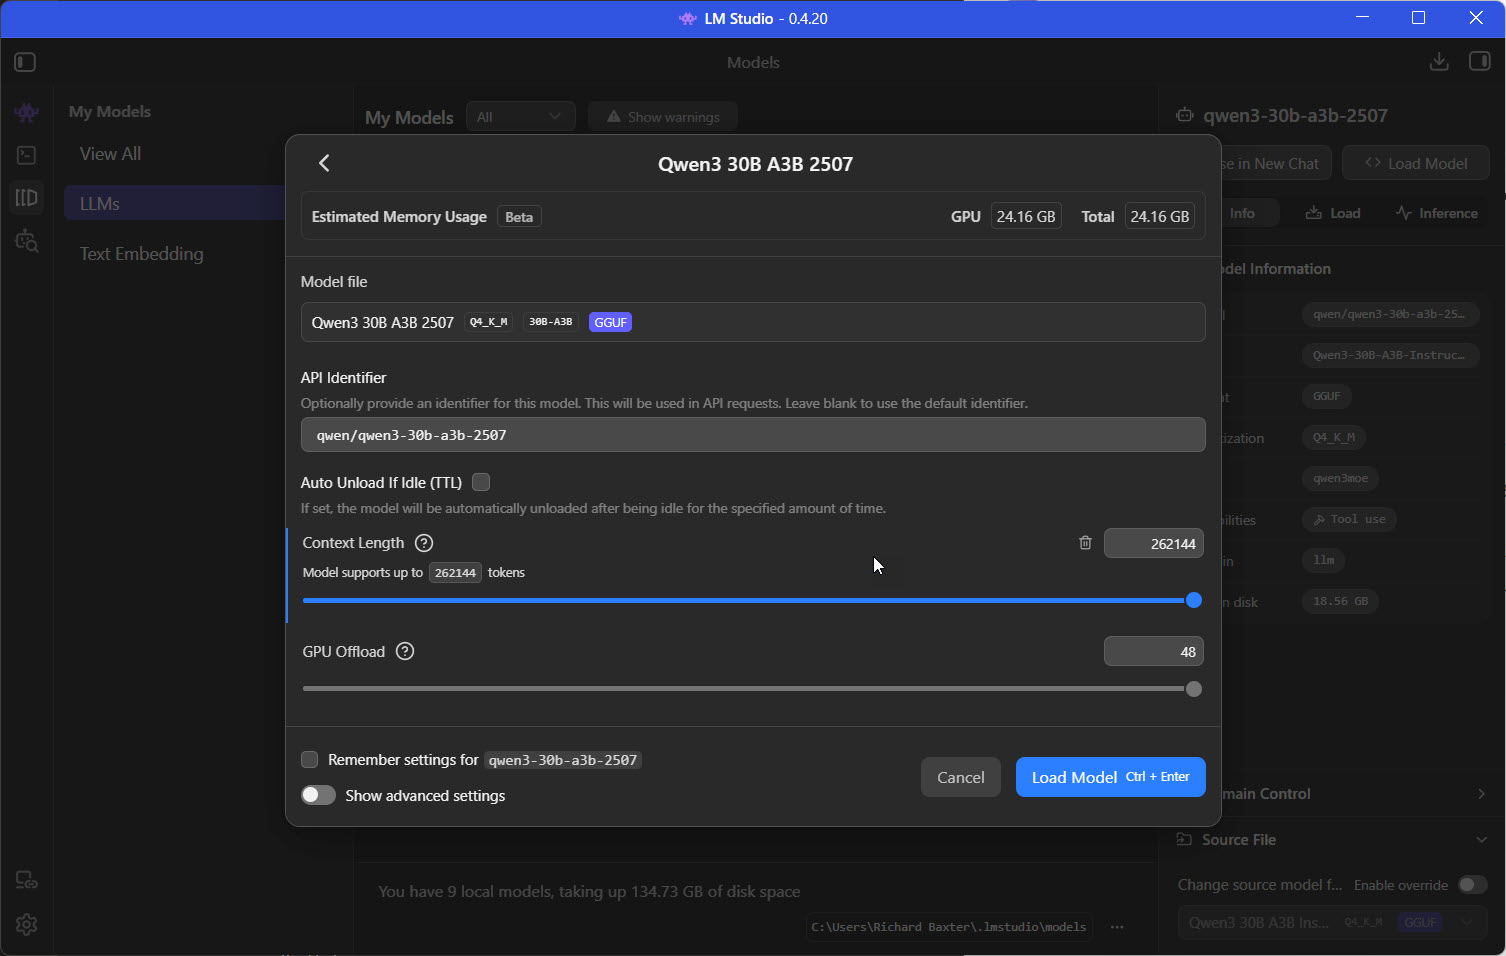Turn on Show advanced settings

pos(318,795)
